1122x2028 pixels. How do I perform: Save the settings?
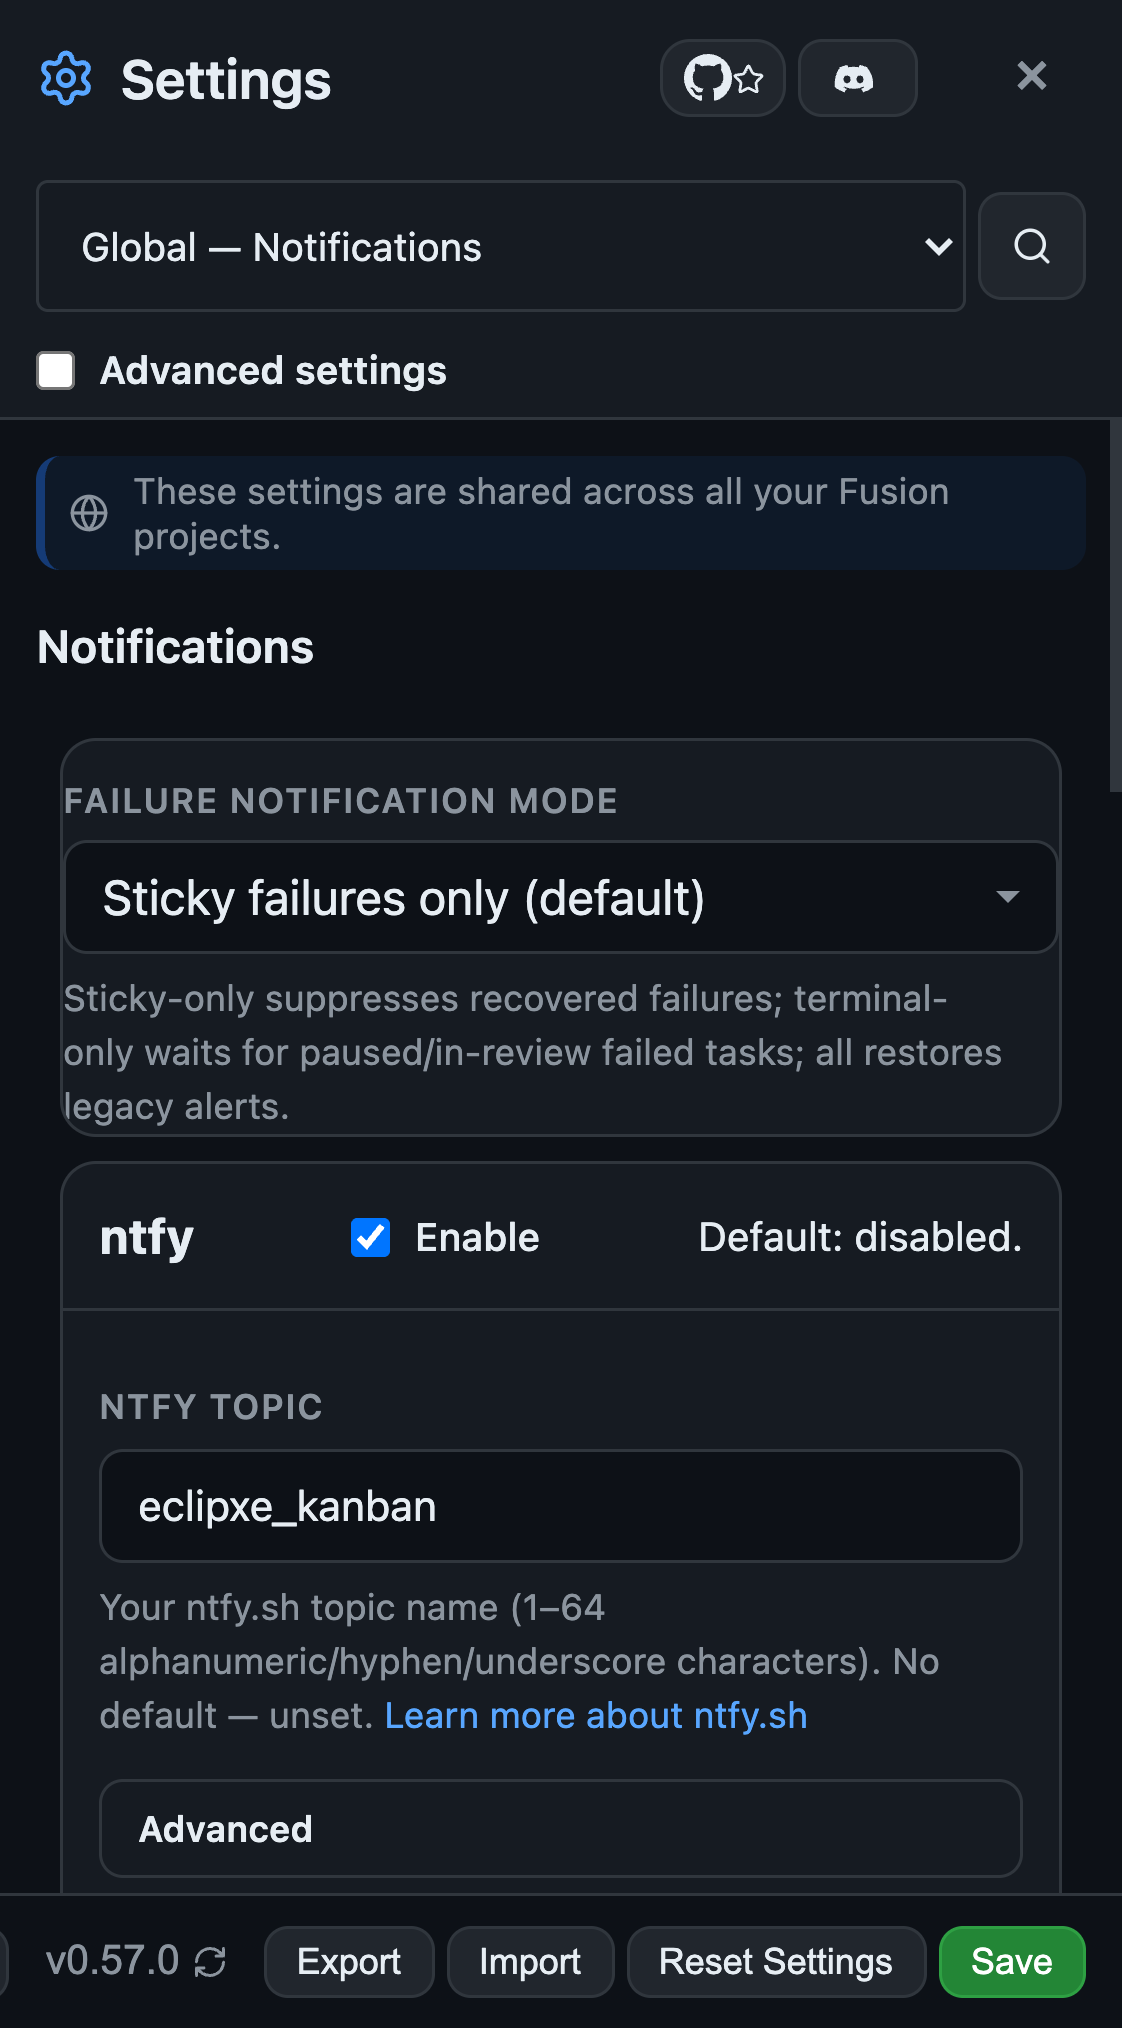(x=1012, y=1962)
